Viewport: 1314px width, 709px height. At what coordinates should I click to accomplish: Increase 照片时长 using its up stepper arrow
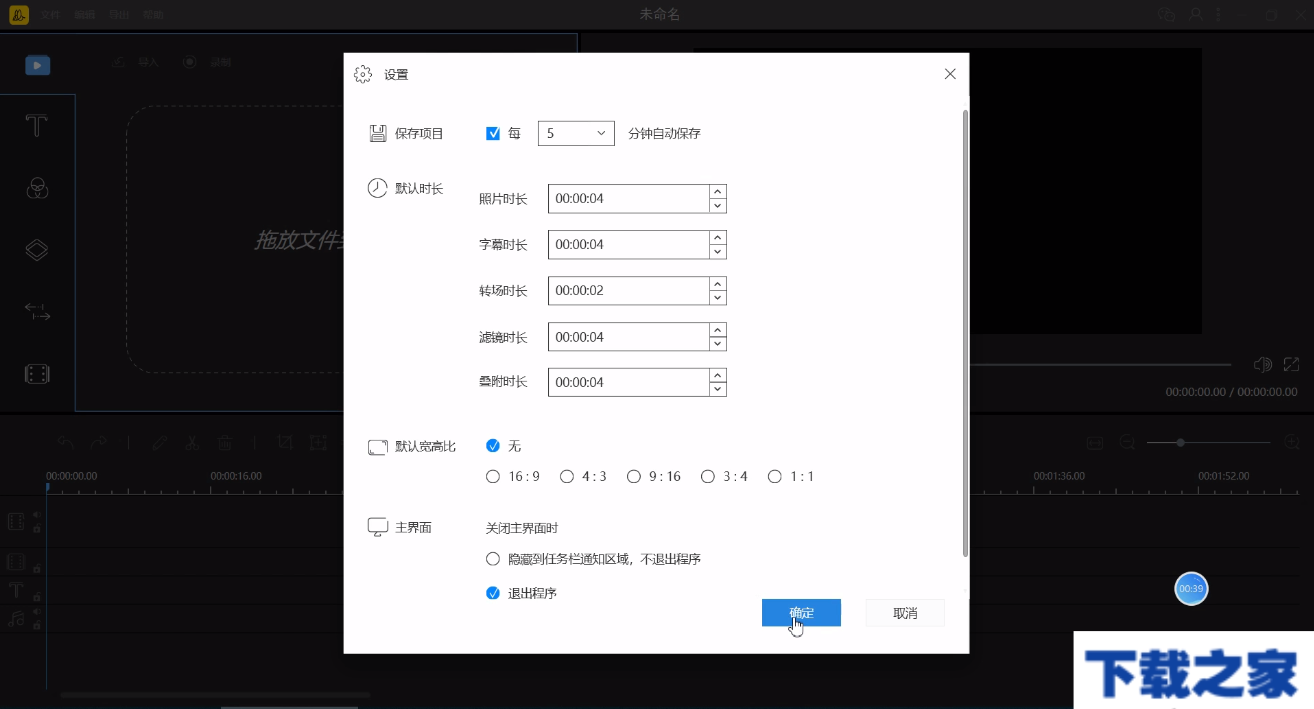[717, 193]
